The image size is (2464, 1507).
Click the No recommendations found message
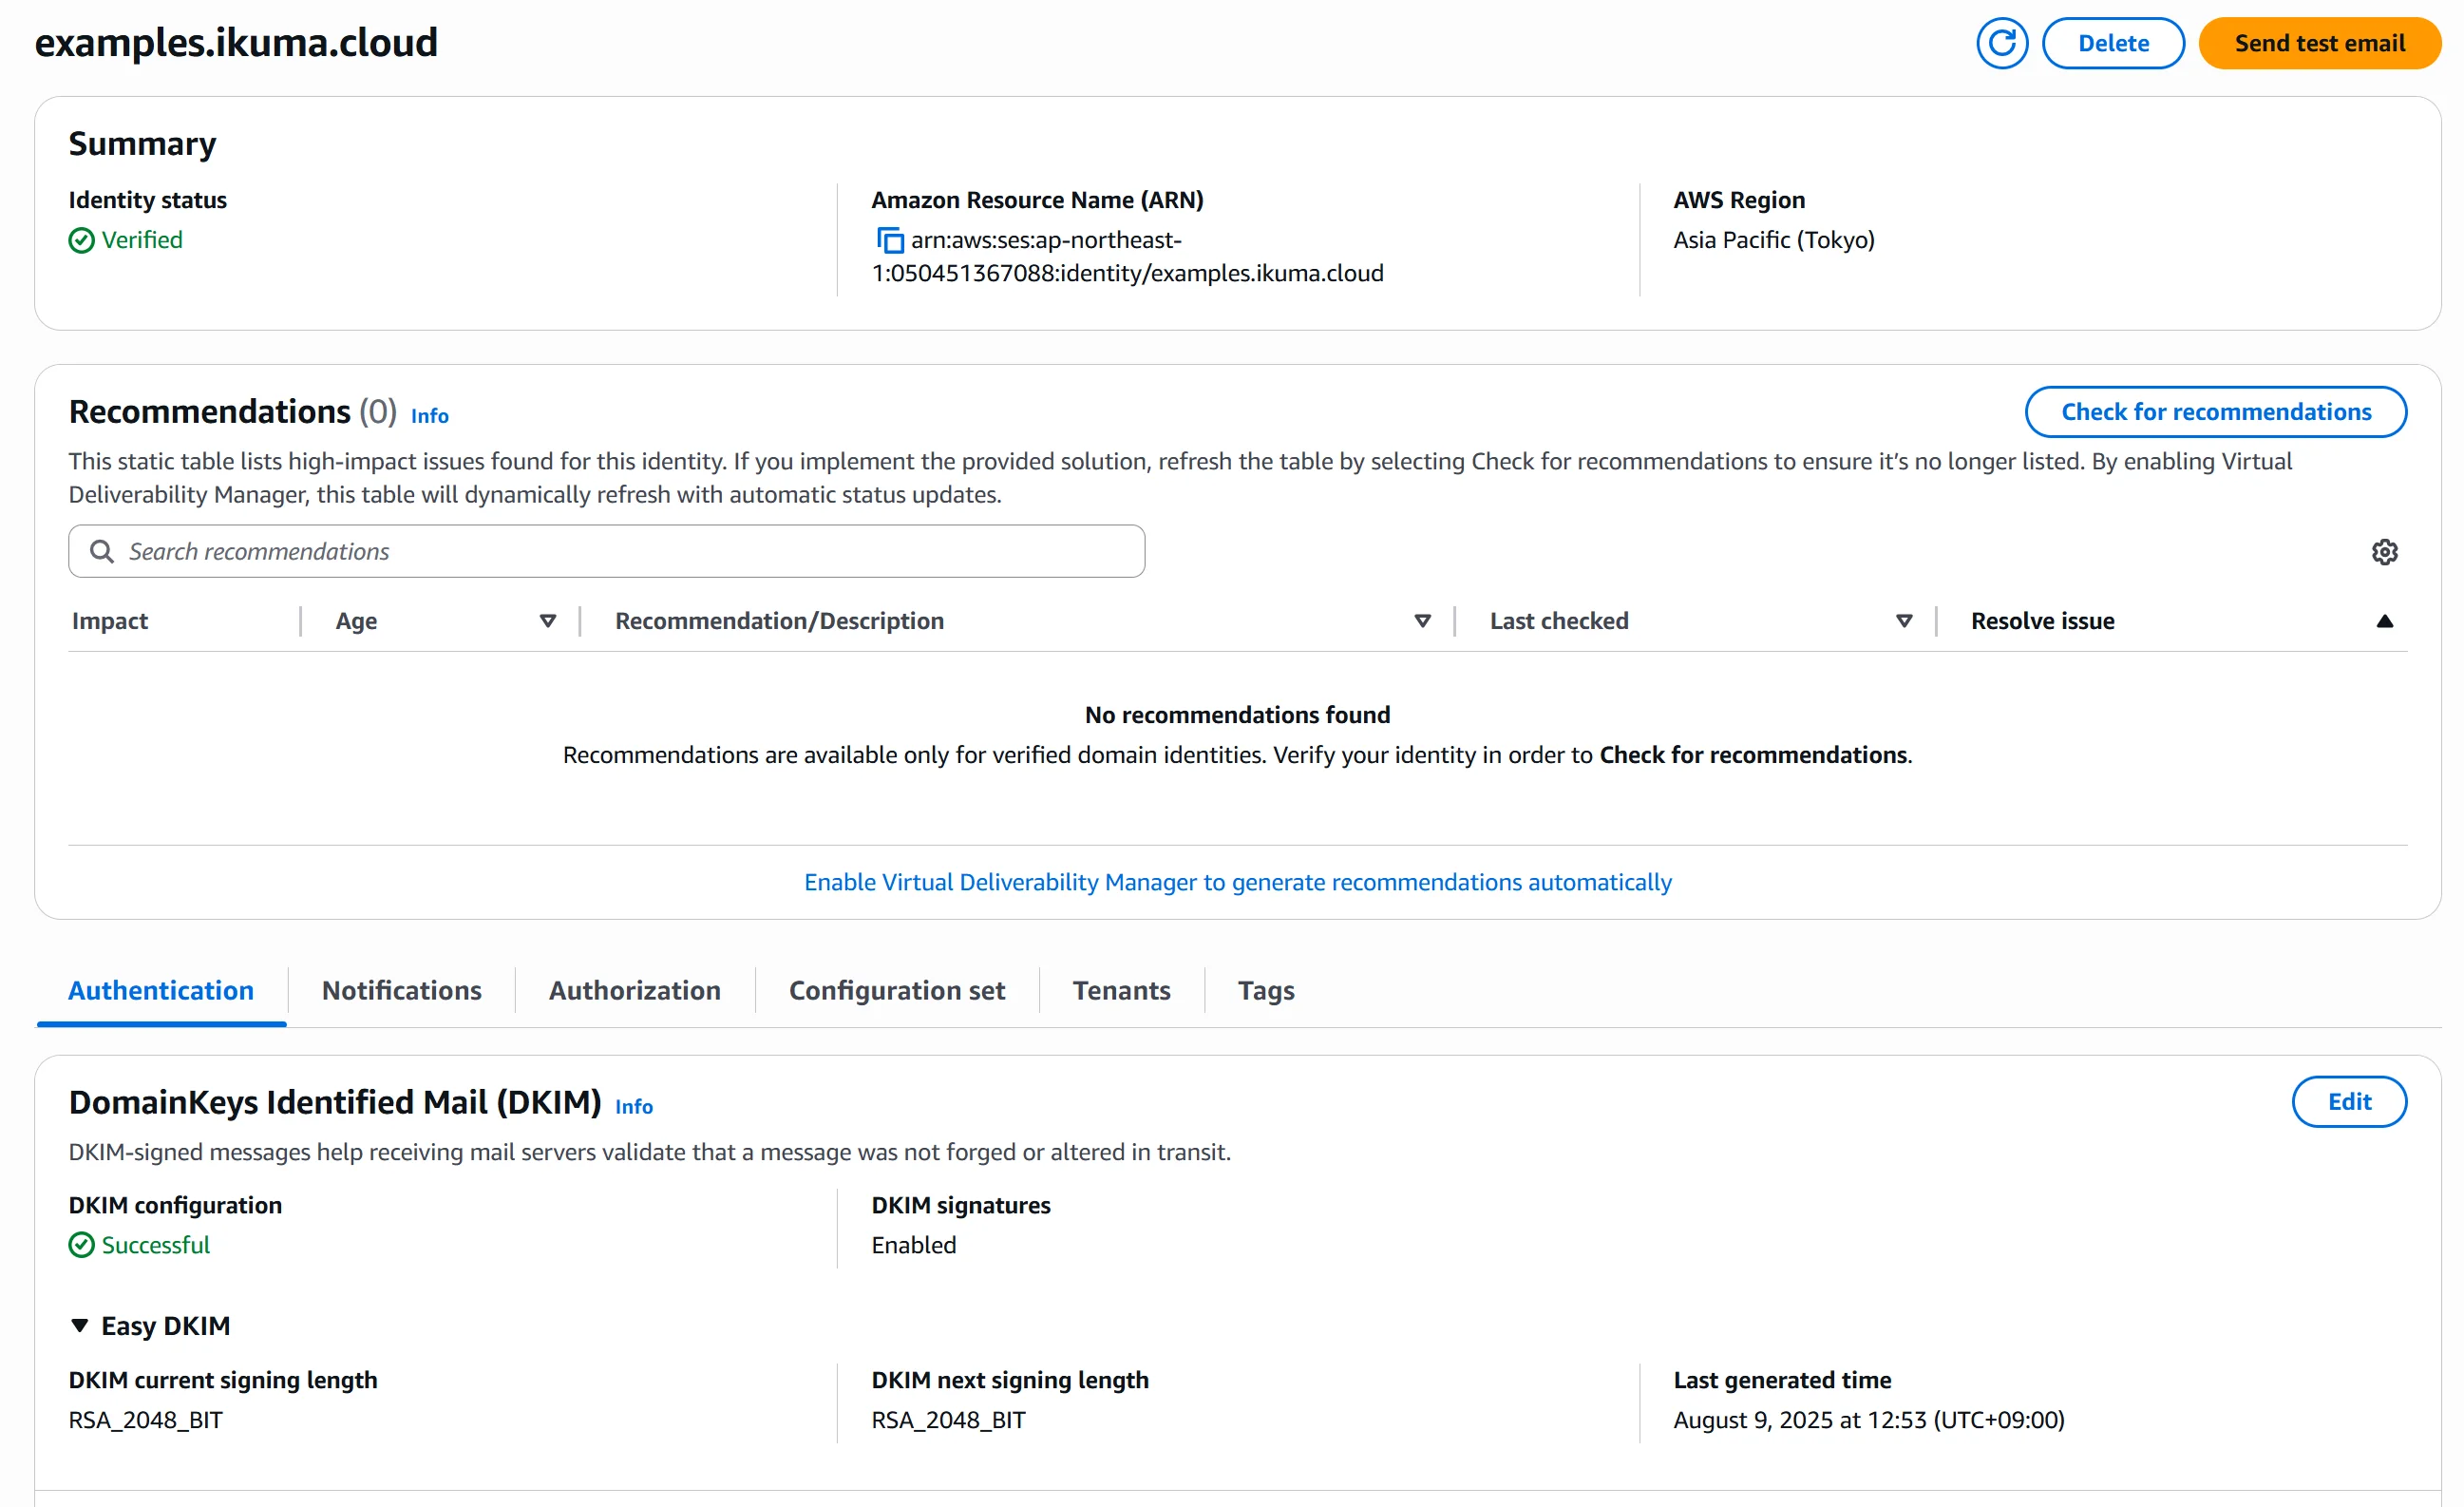click(x=1238, y=715)
